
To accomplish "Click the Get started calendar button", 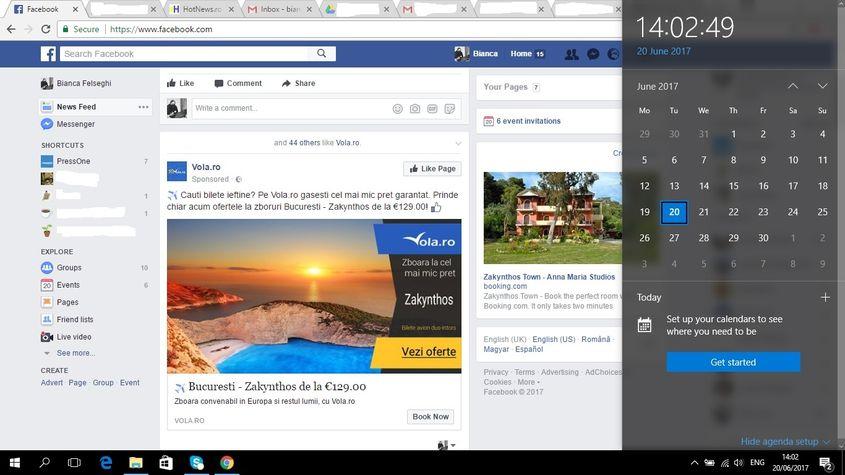I will click(x=733, y=362).
